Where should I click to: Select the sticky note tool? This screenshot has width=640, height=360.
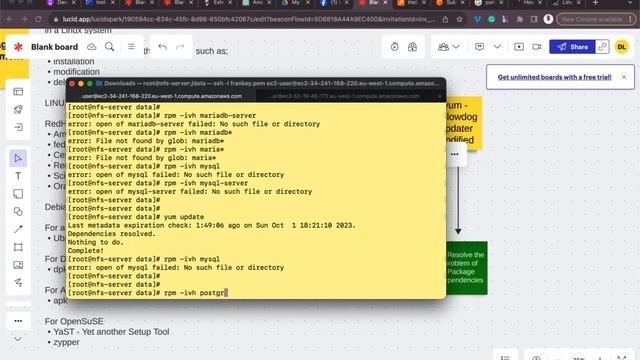click(x=18, y=194)
